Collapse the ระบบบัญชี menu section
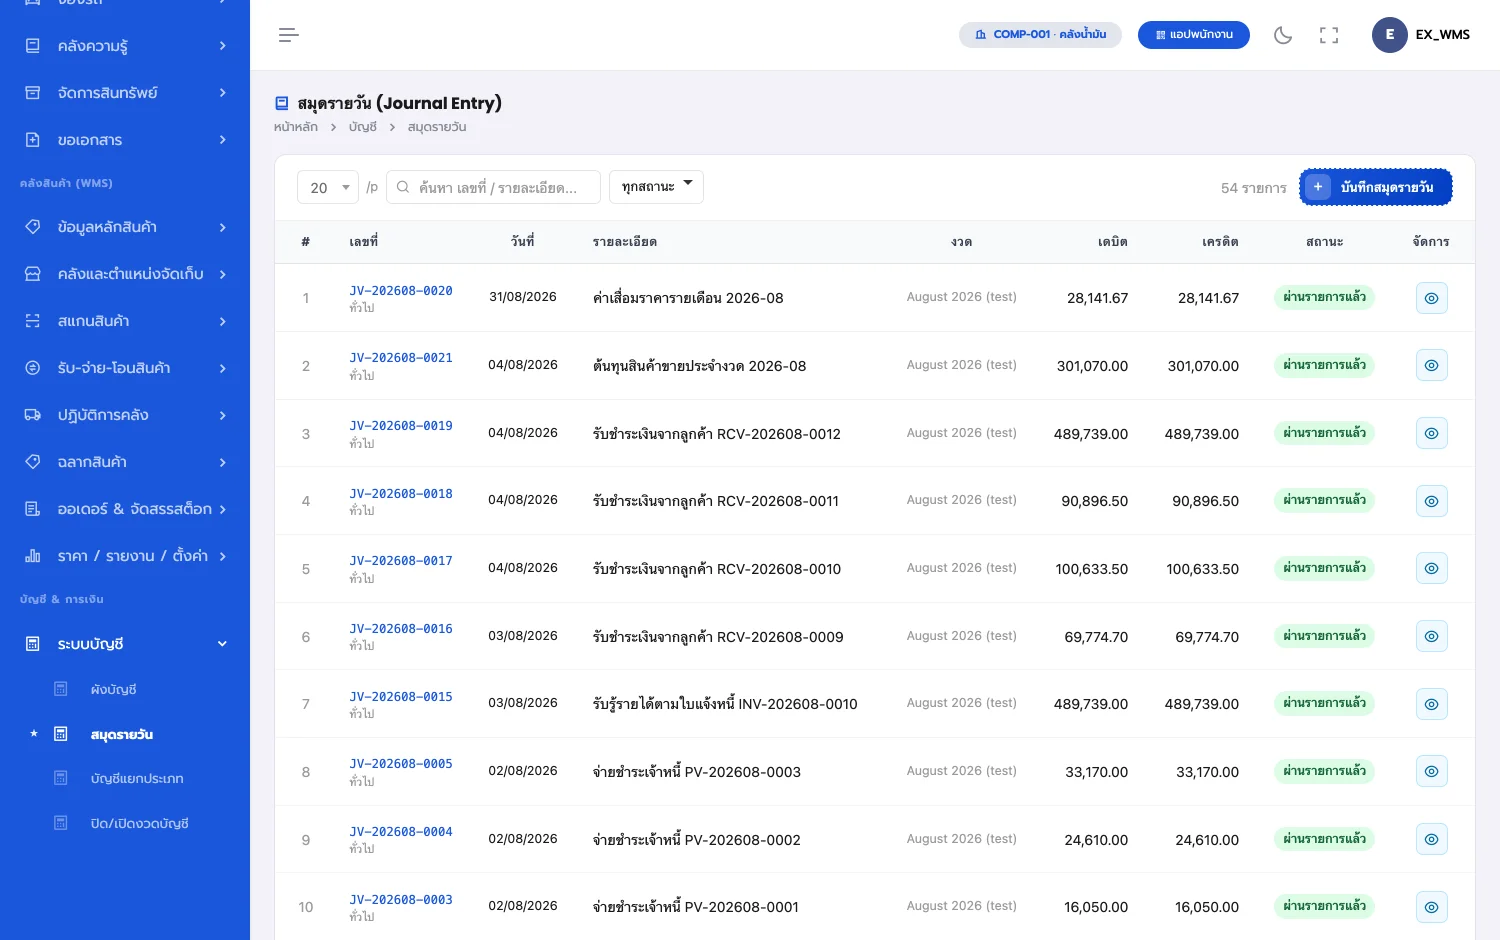This screenshot has height=940, width=1500. click(125, 644)
